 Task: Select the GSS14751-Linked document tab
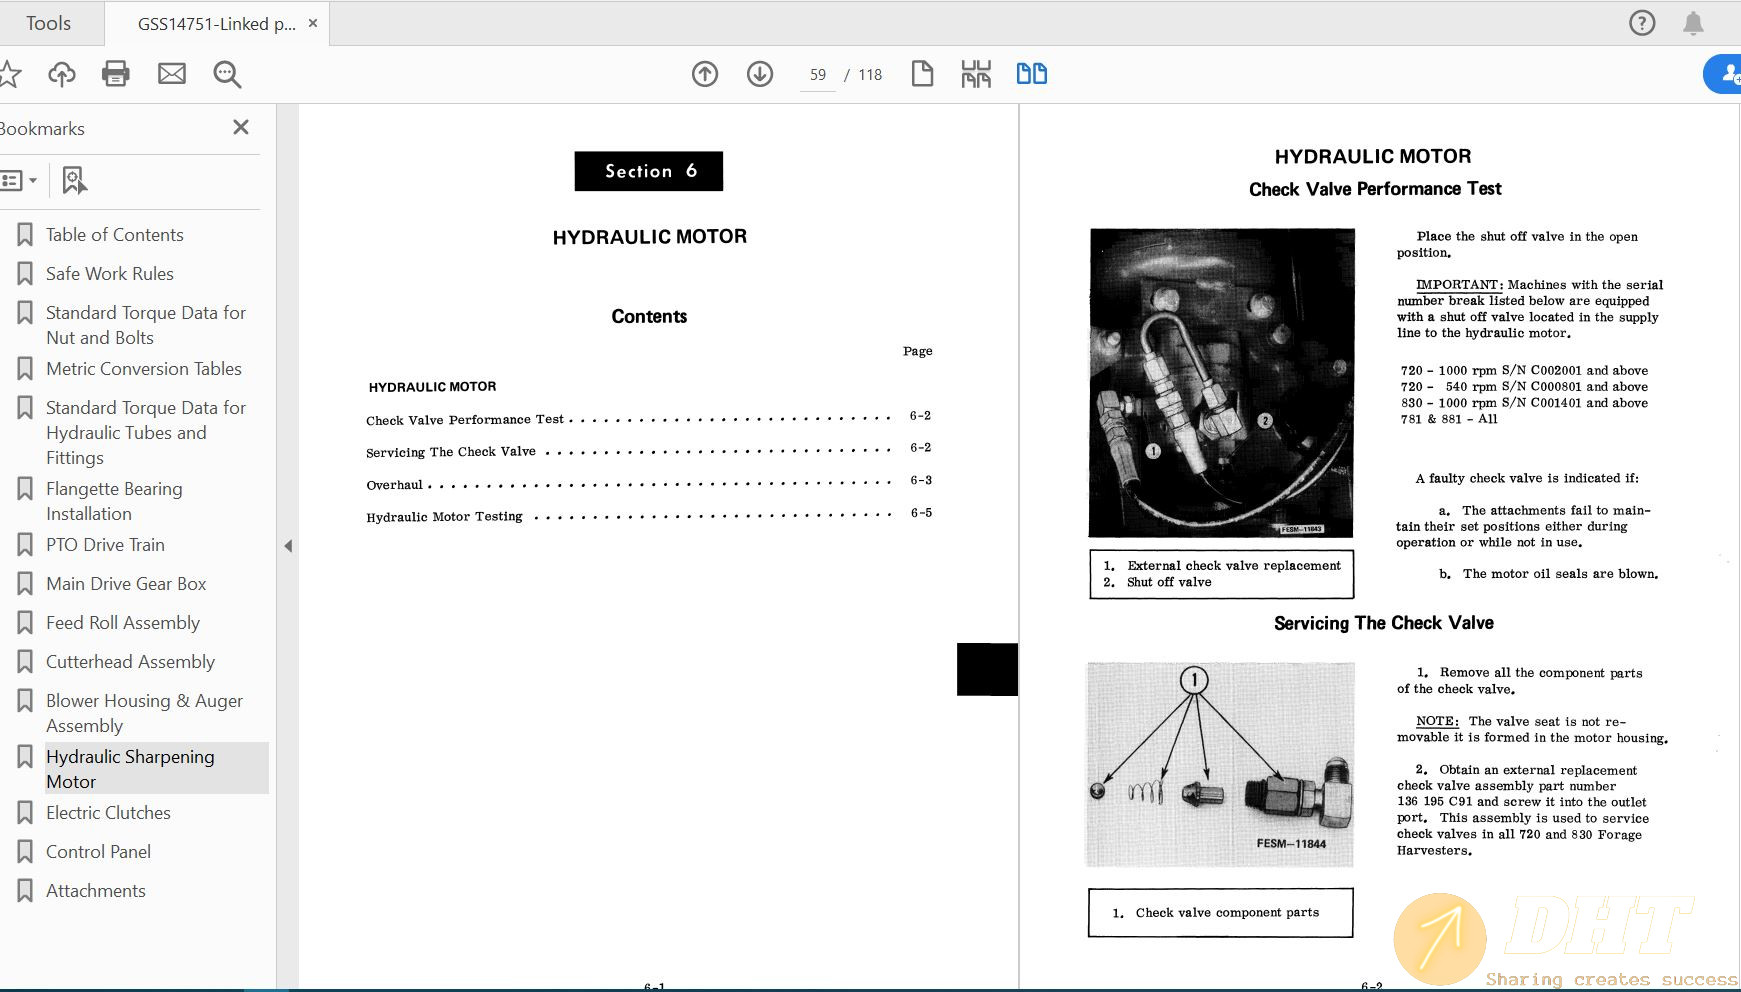tap(216, 24)
